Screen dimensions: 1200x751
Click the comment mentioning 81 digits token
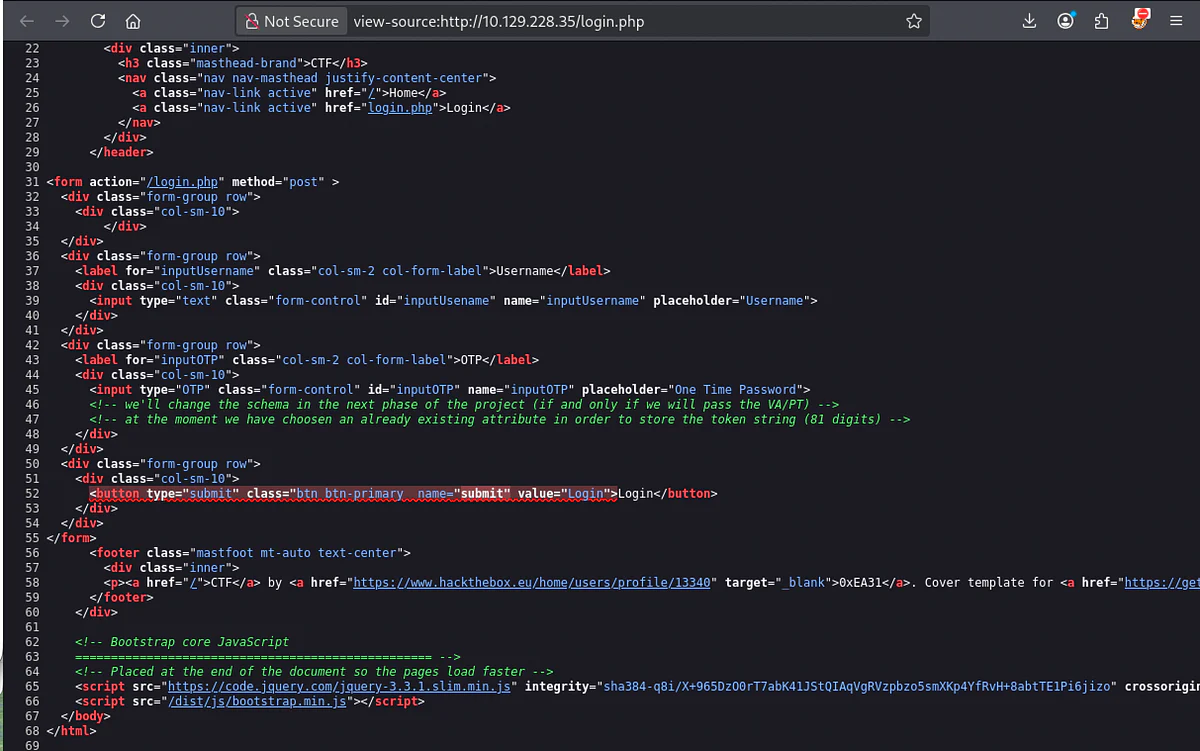(500, 419)
